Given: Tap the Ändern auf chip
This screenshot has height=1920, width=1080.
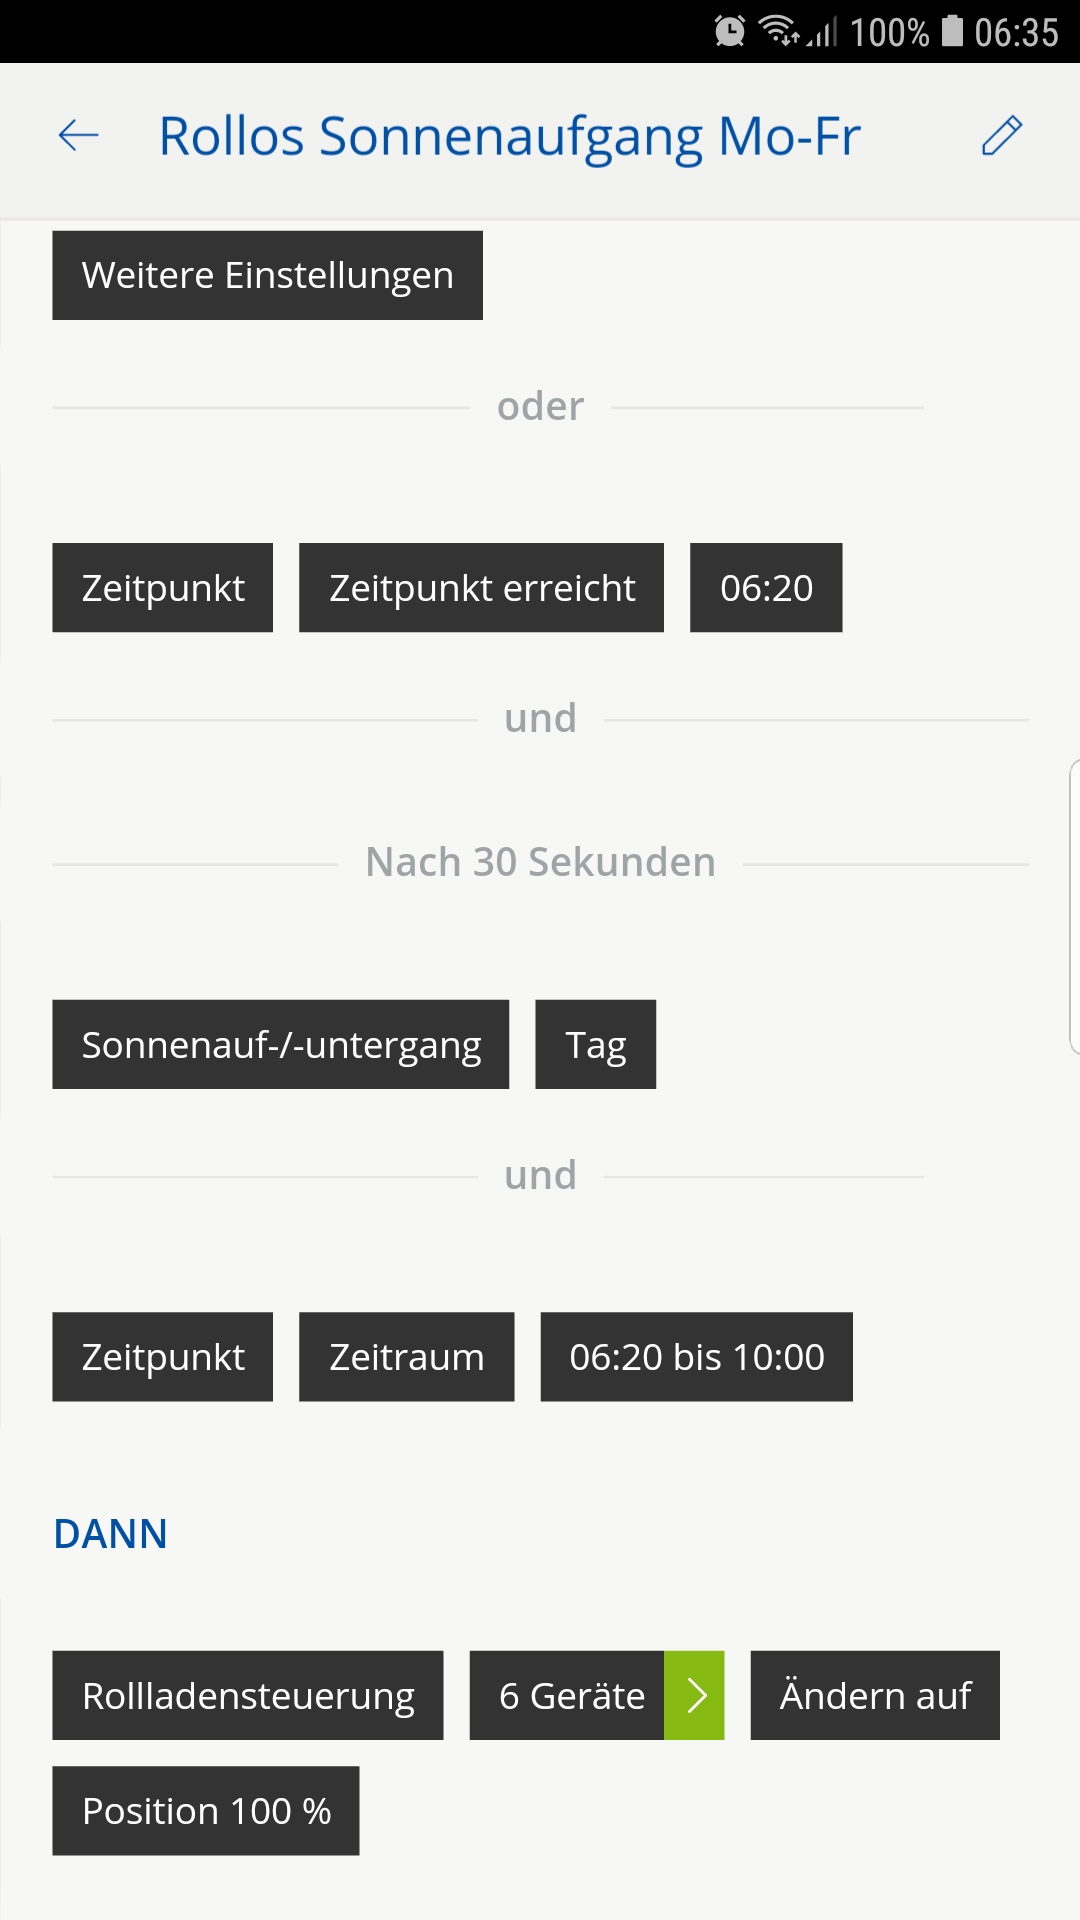Looking at the screenshot, I should [x=875, y=1695].
